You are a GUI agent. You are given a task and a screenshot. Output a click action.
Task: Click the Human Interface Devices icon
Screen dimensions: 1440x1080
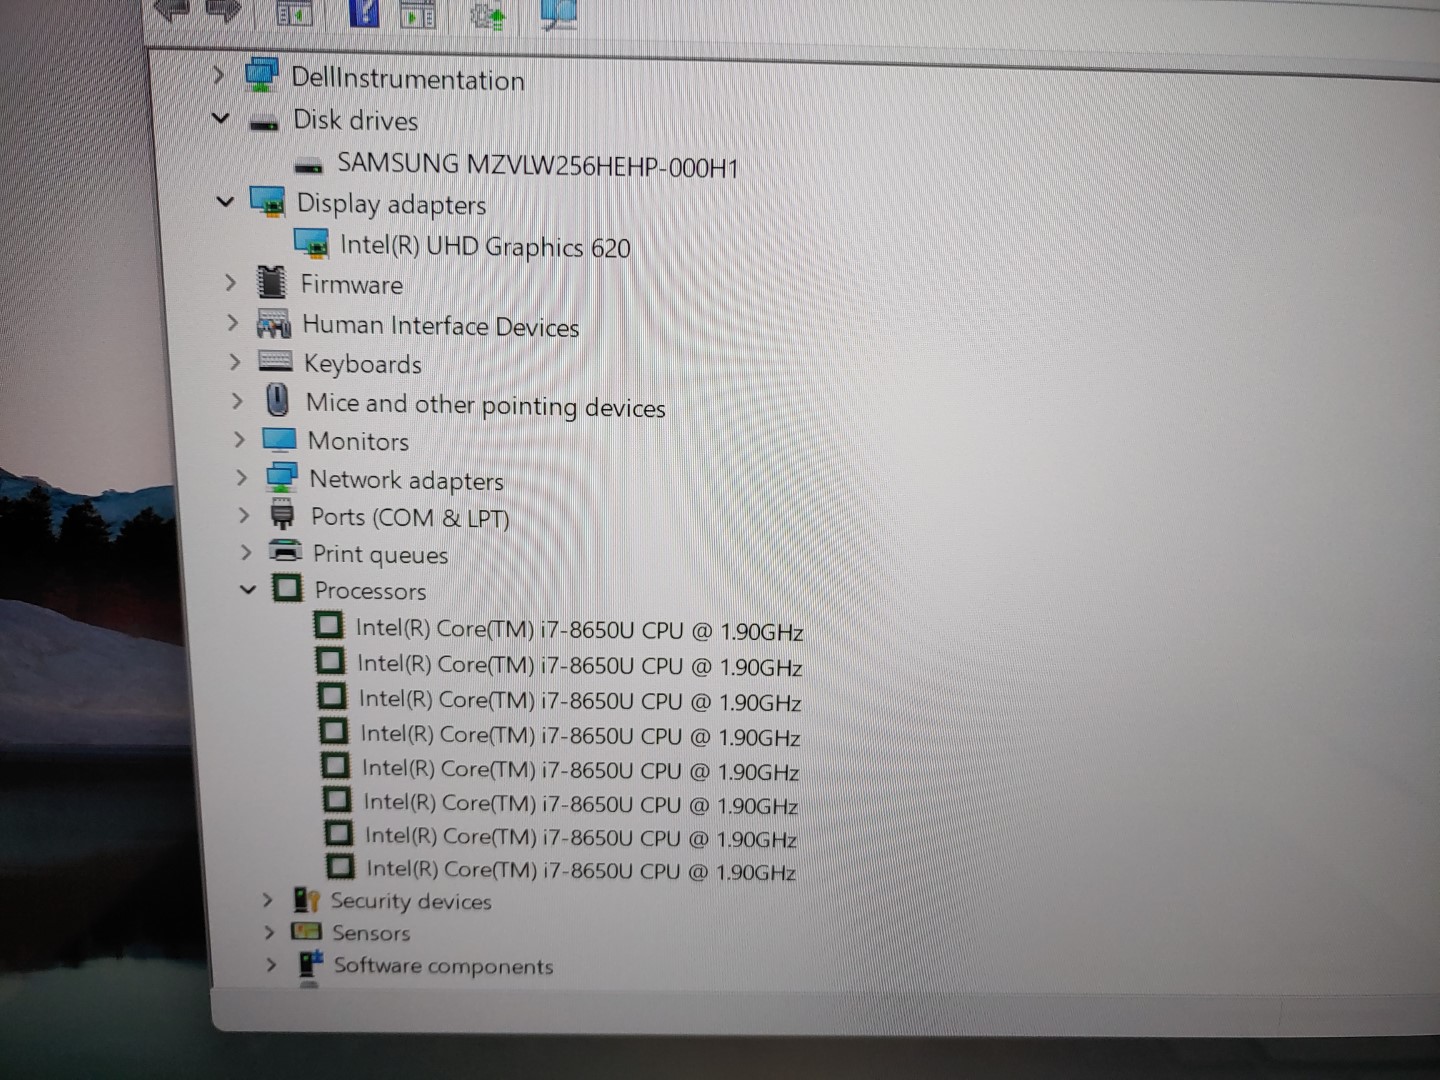(273, 323)
